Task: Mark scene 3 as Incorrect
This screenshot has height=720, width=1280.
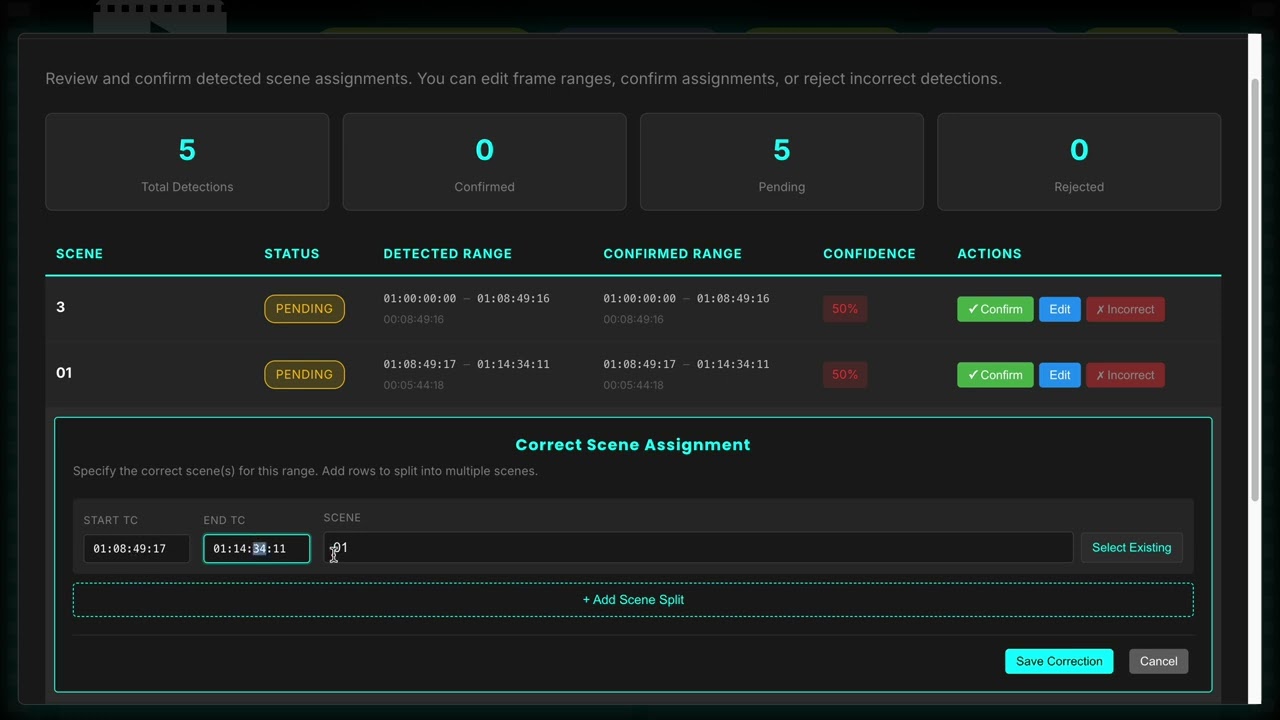Action: (x=1125, y=309)
